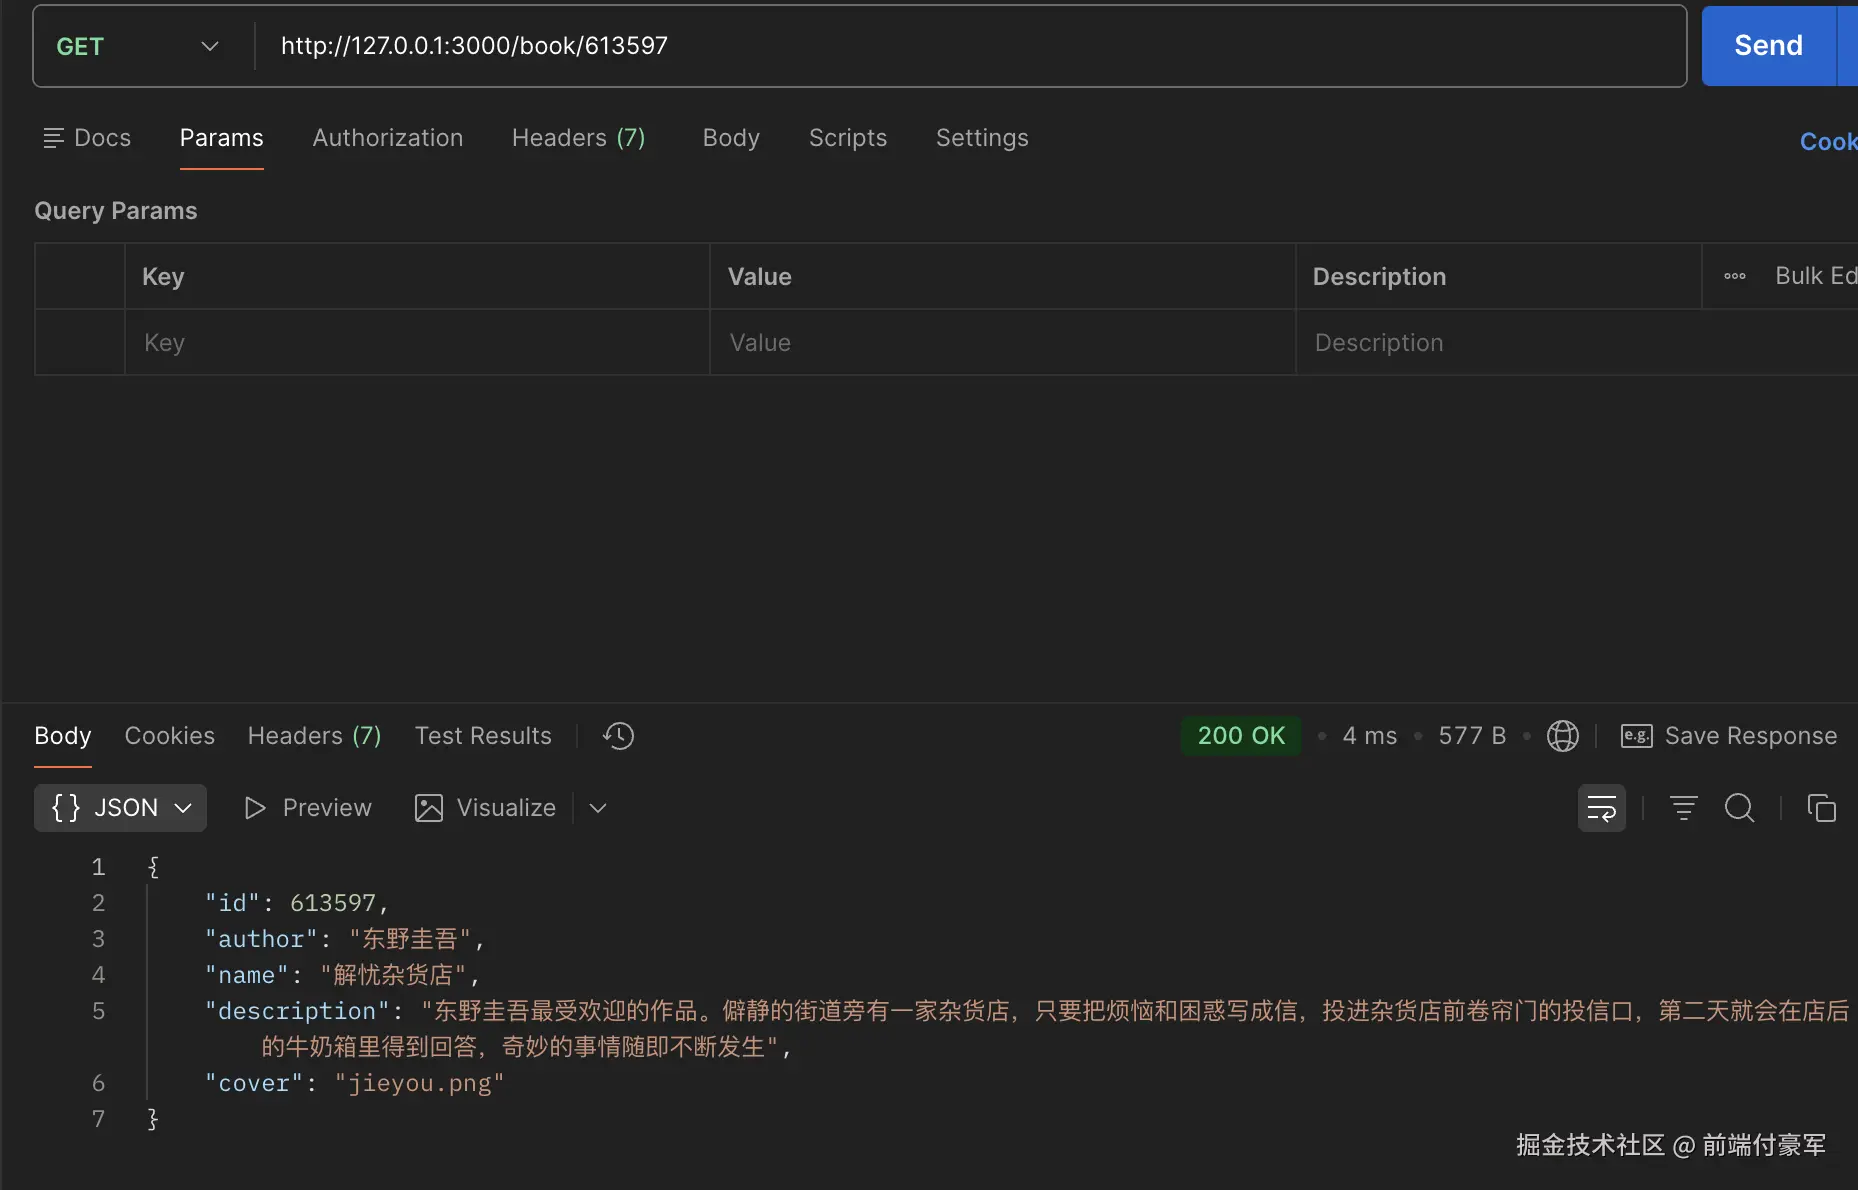
Task: Toggle the wrap lines icon
Action: pyautogui.click(x=1602, y=808)
